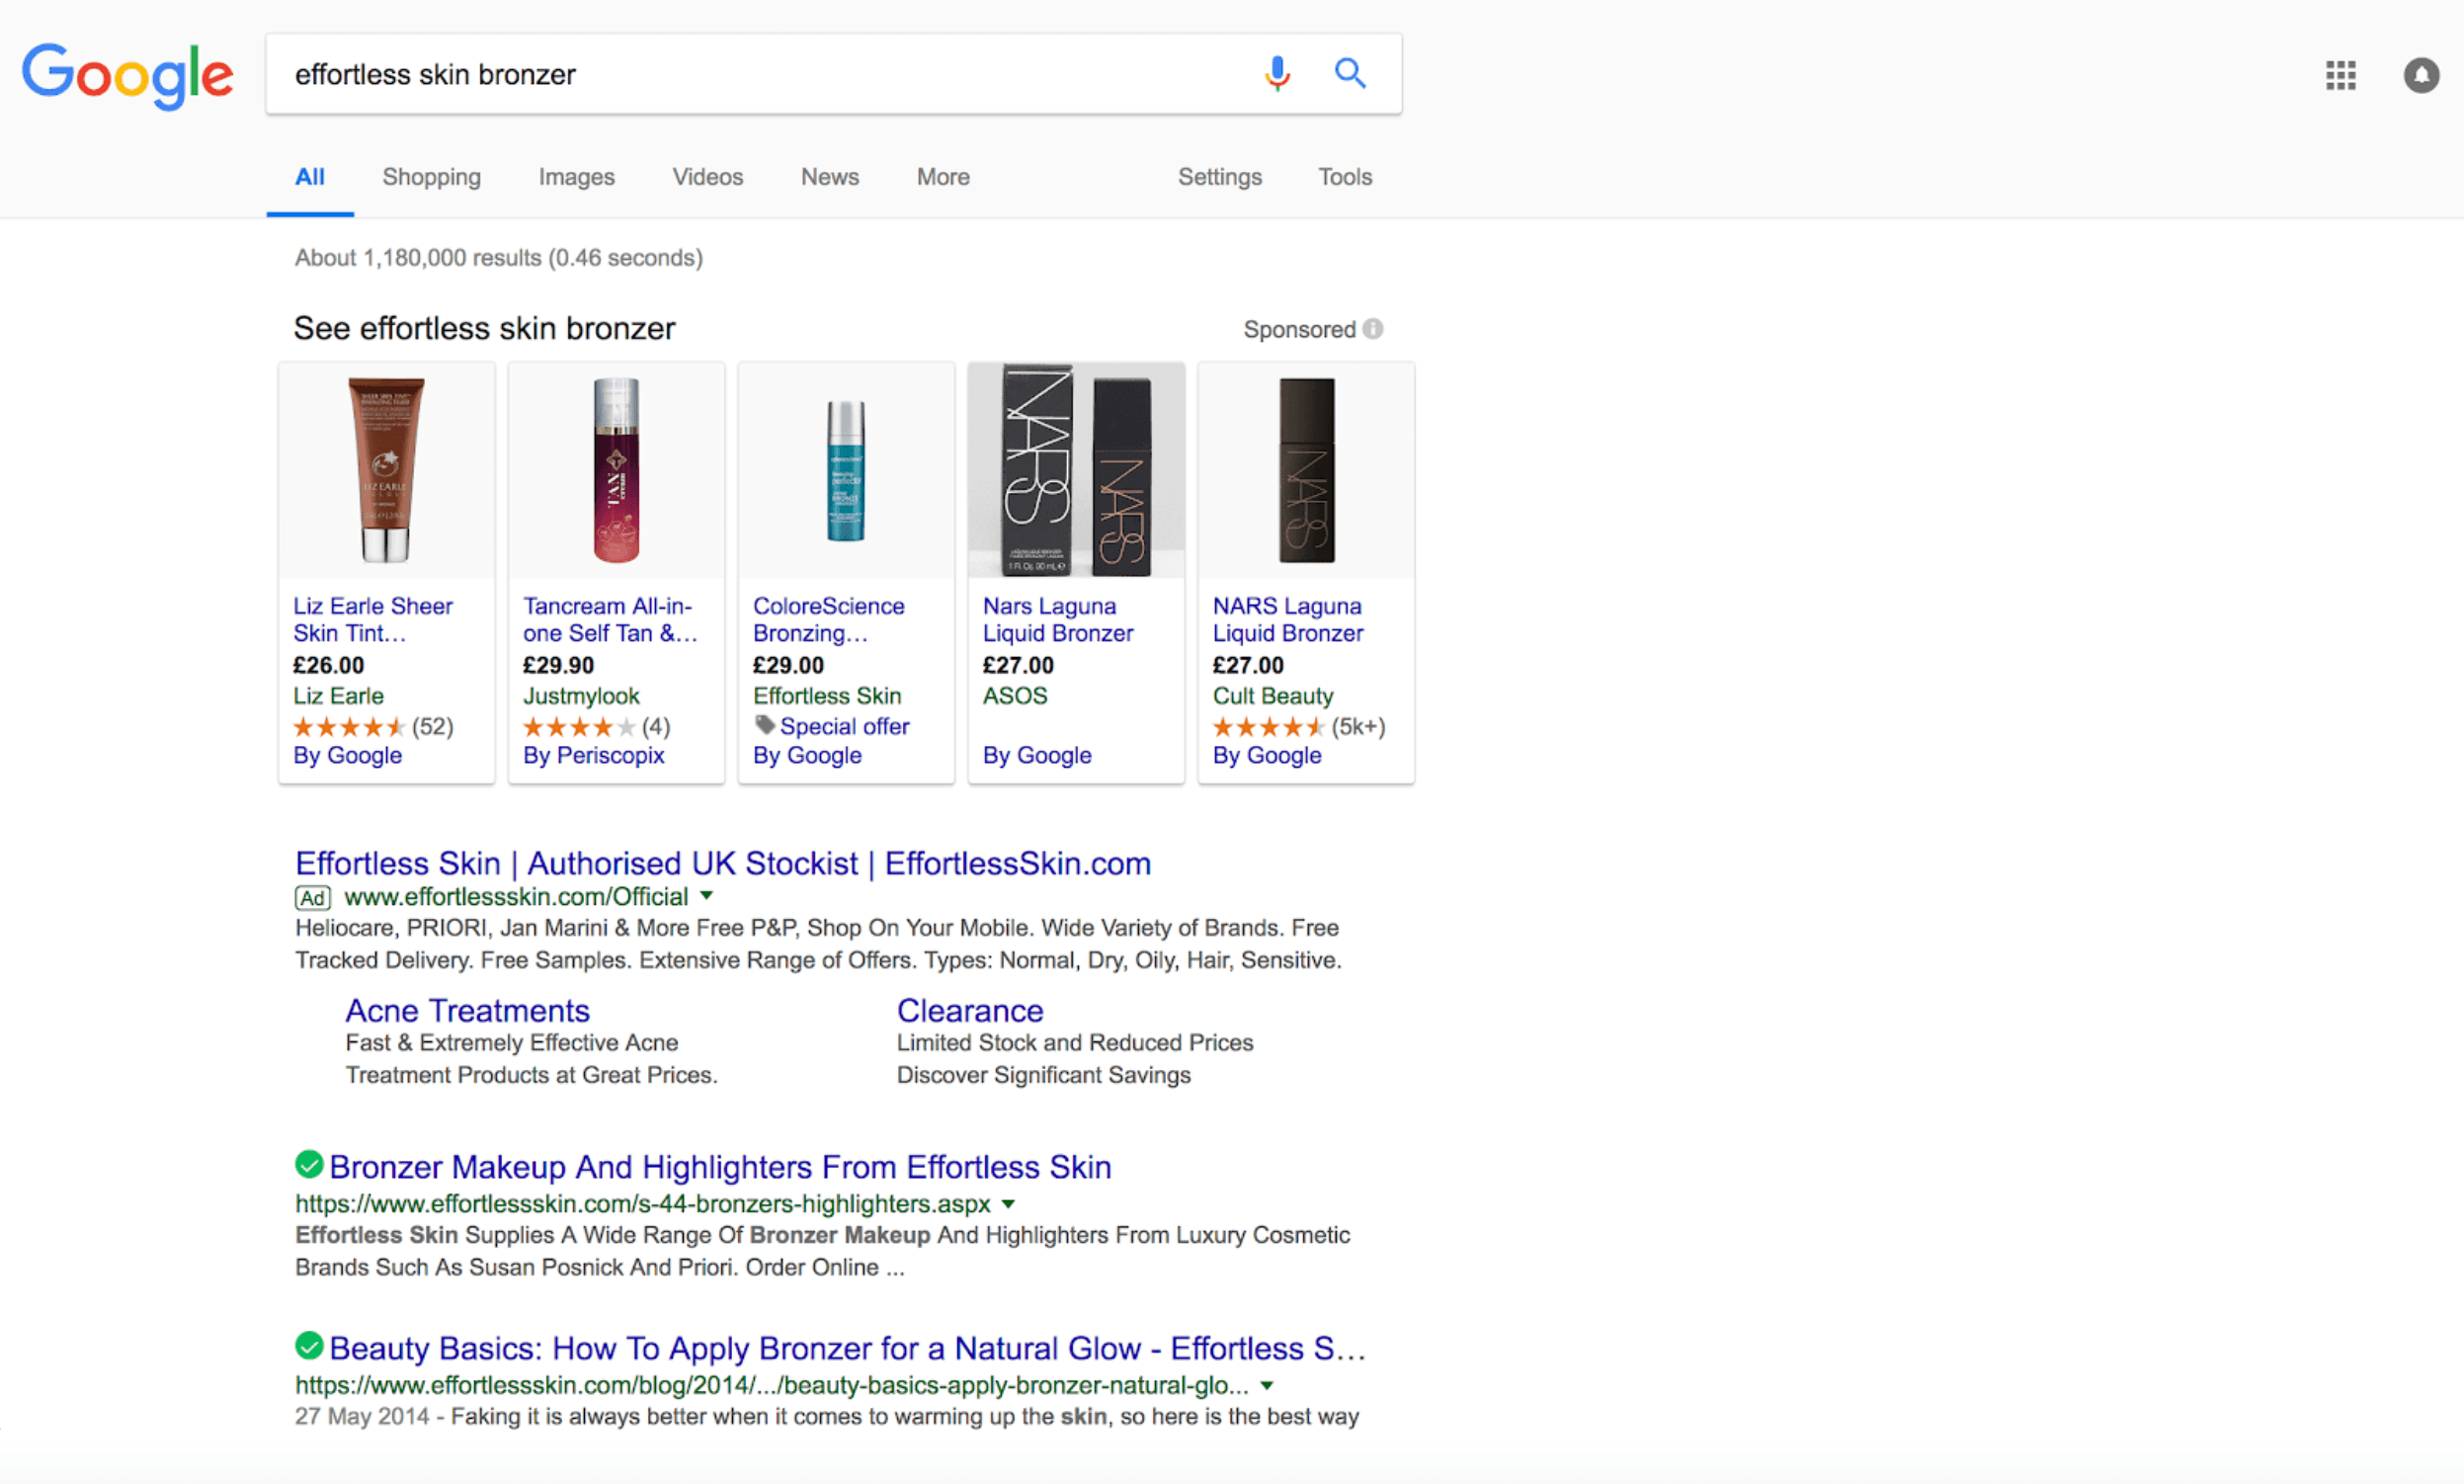Open the More menu
Image resolution: width=2464 pixels, height=1484 pixels.
coord(943,177)
